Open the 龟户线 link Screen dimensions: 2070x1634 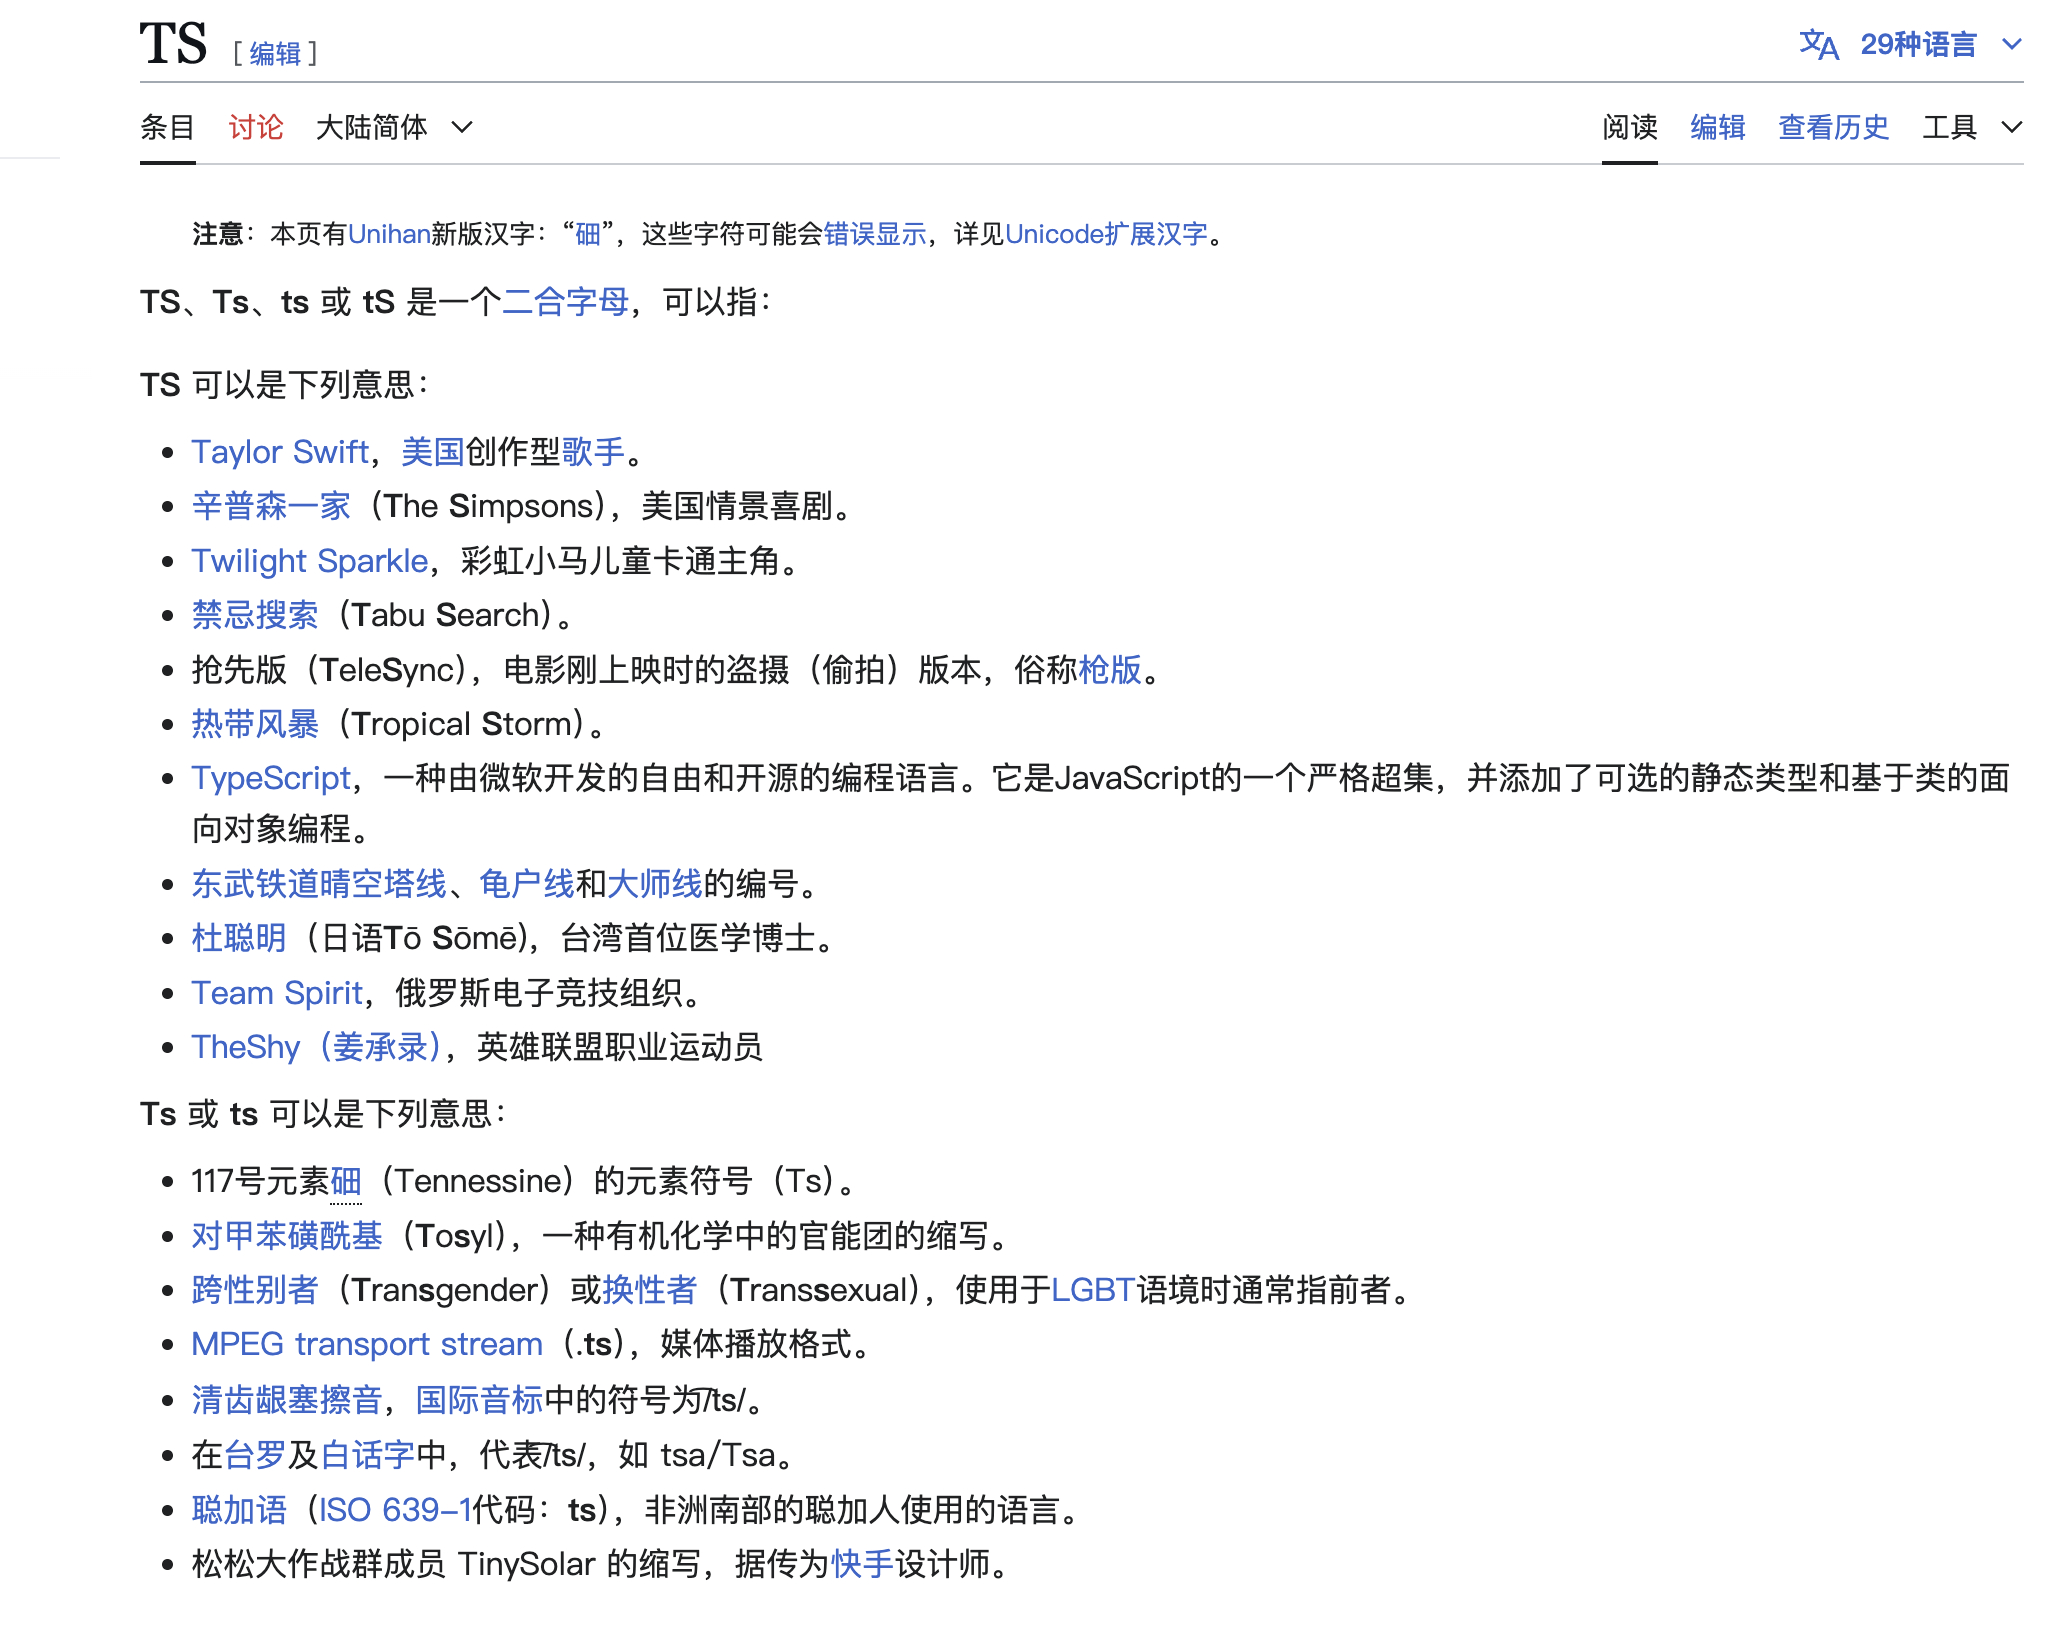click(527, 884)
